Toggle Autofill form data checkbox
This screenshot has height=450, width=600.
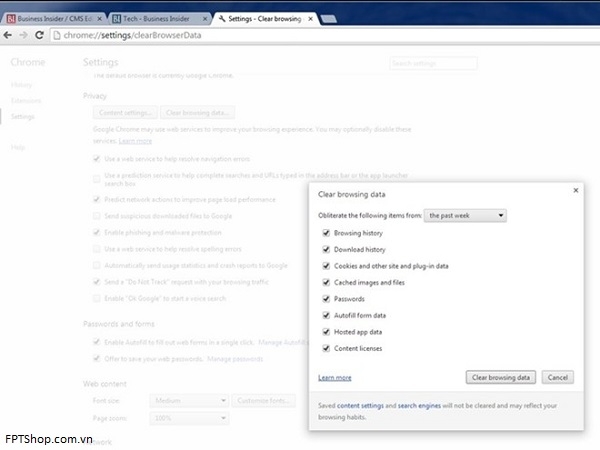pyautogui.click(x=326, y=315)
